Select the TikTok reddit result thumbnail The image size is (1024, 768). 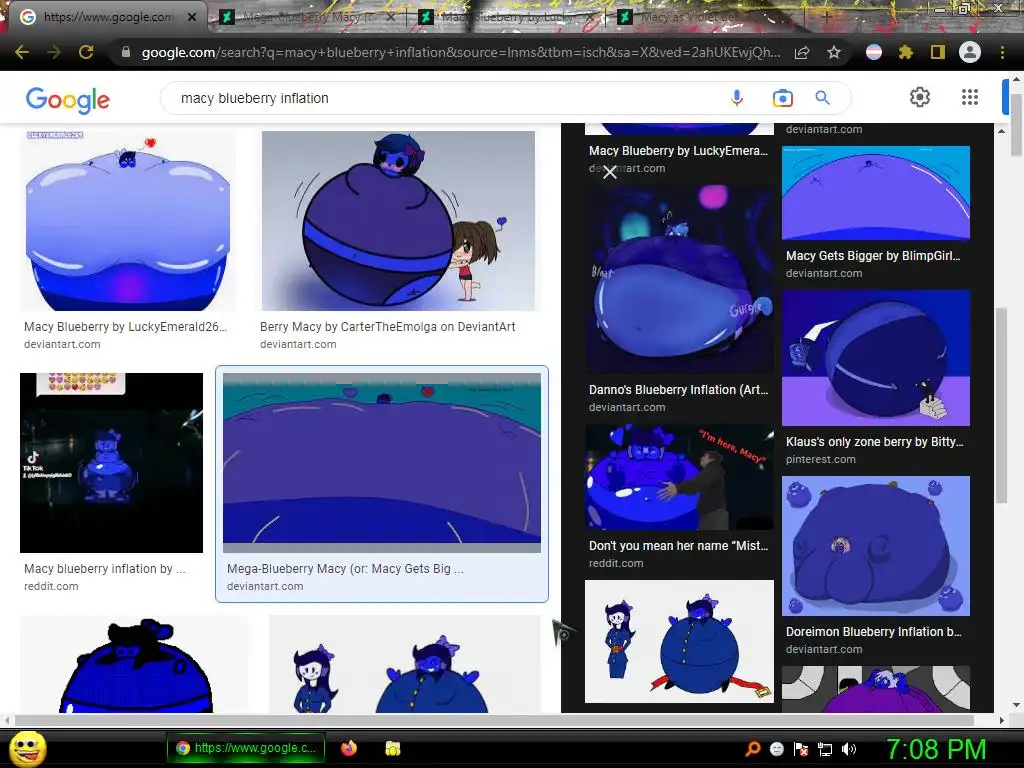click(112, 463)
